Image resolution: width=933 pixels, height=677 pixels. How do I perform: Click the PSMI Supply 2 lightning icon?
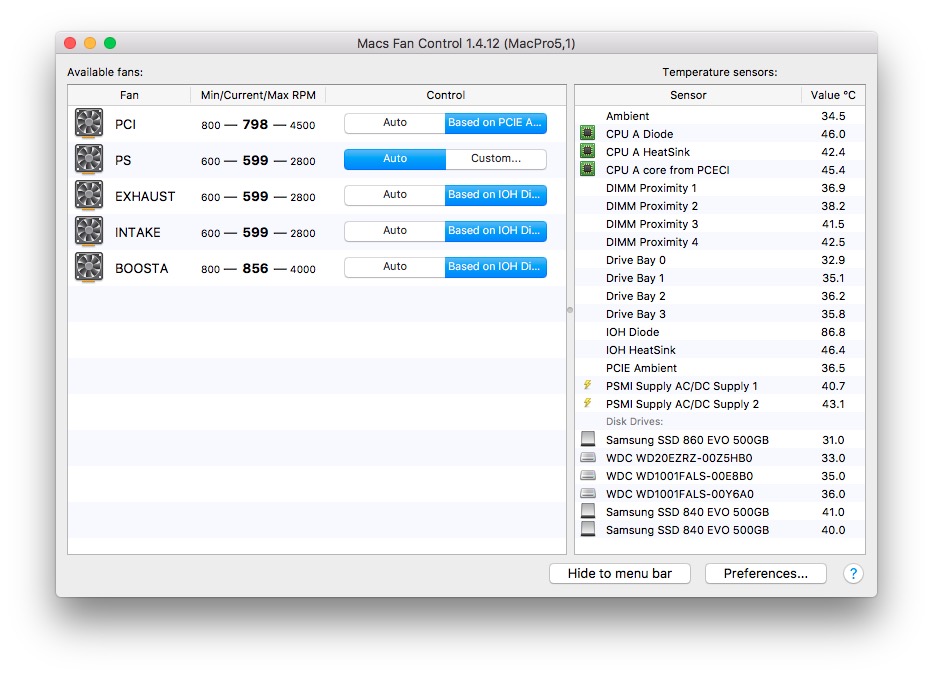[x=587, y=403]
